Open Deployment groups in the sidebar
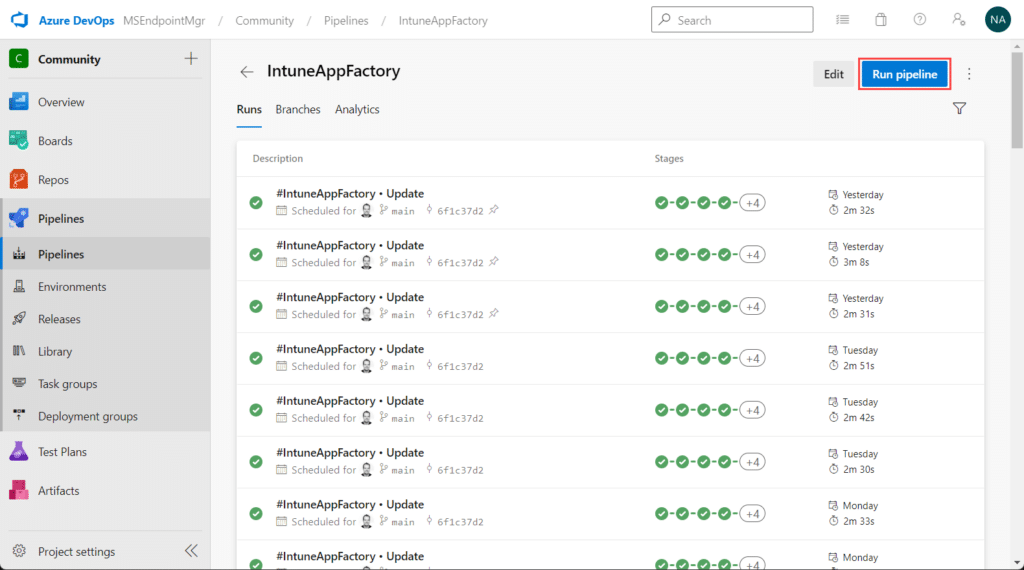The height and width of the screenshot is (570, 1024). [x=106, y=416]
